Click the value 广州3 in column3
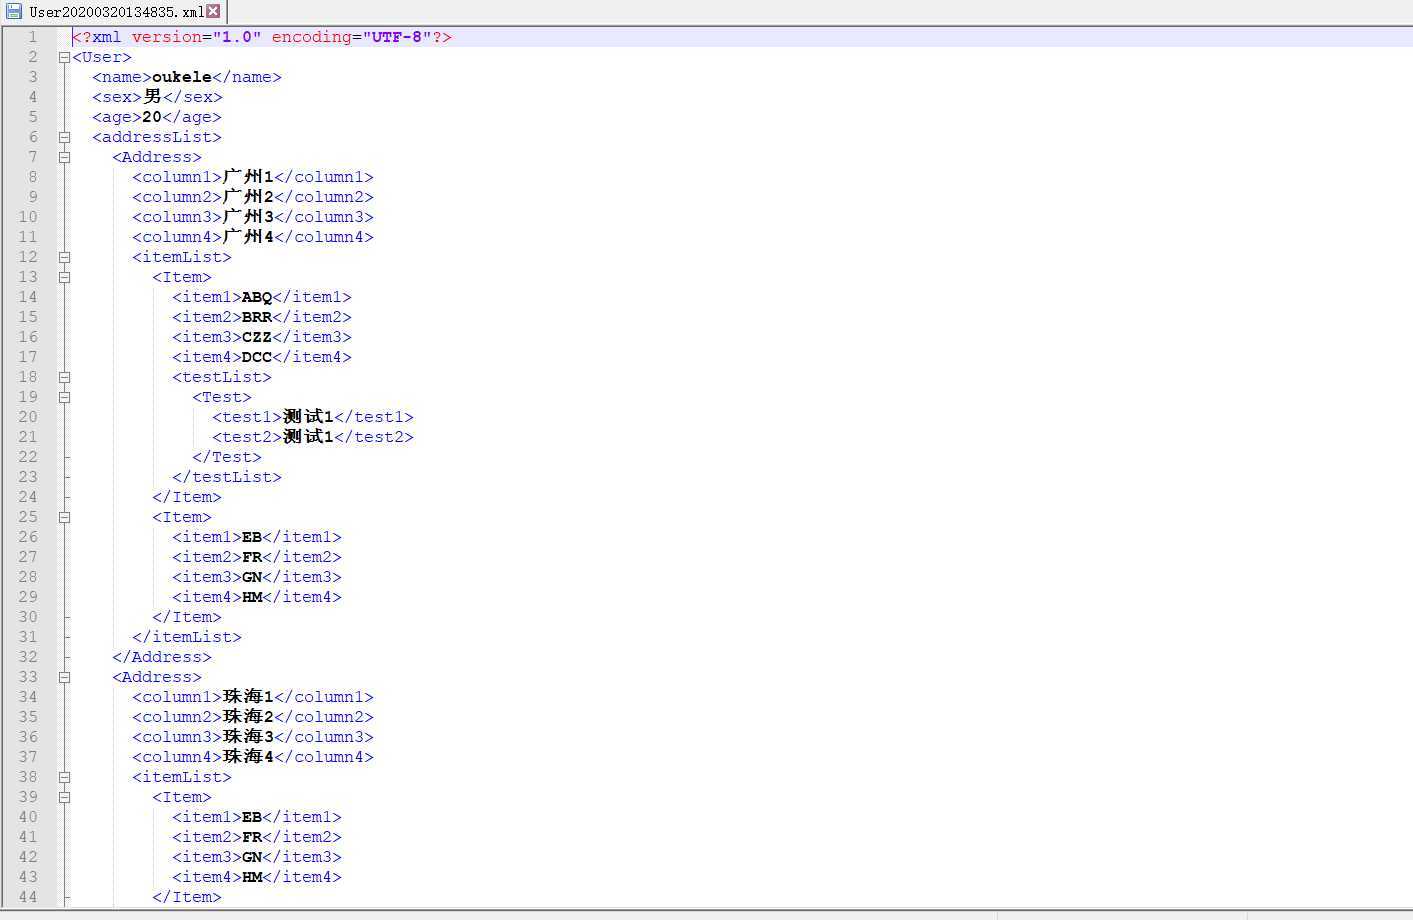 [x=248, y=217]
